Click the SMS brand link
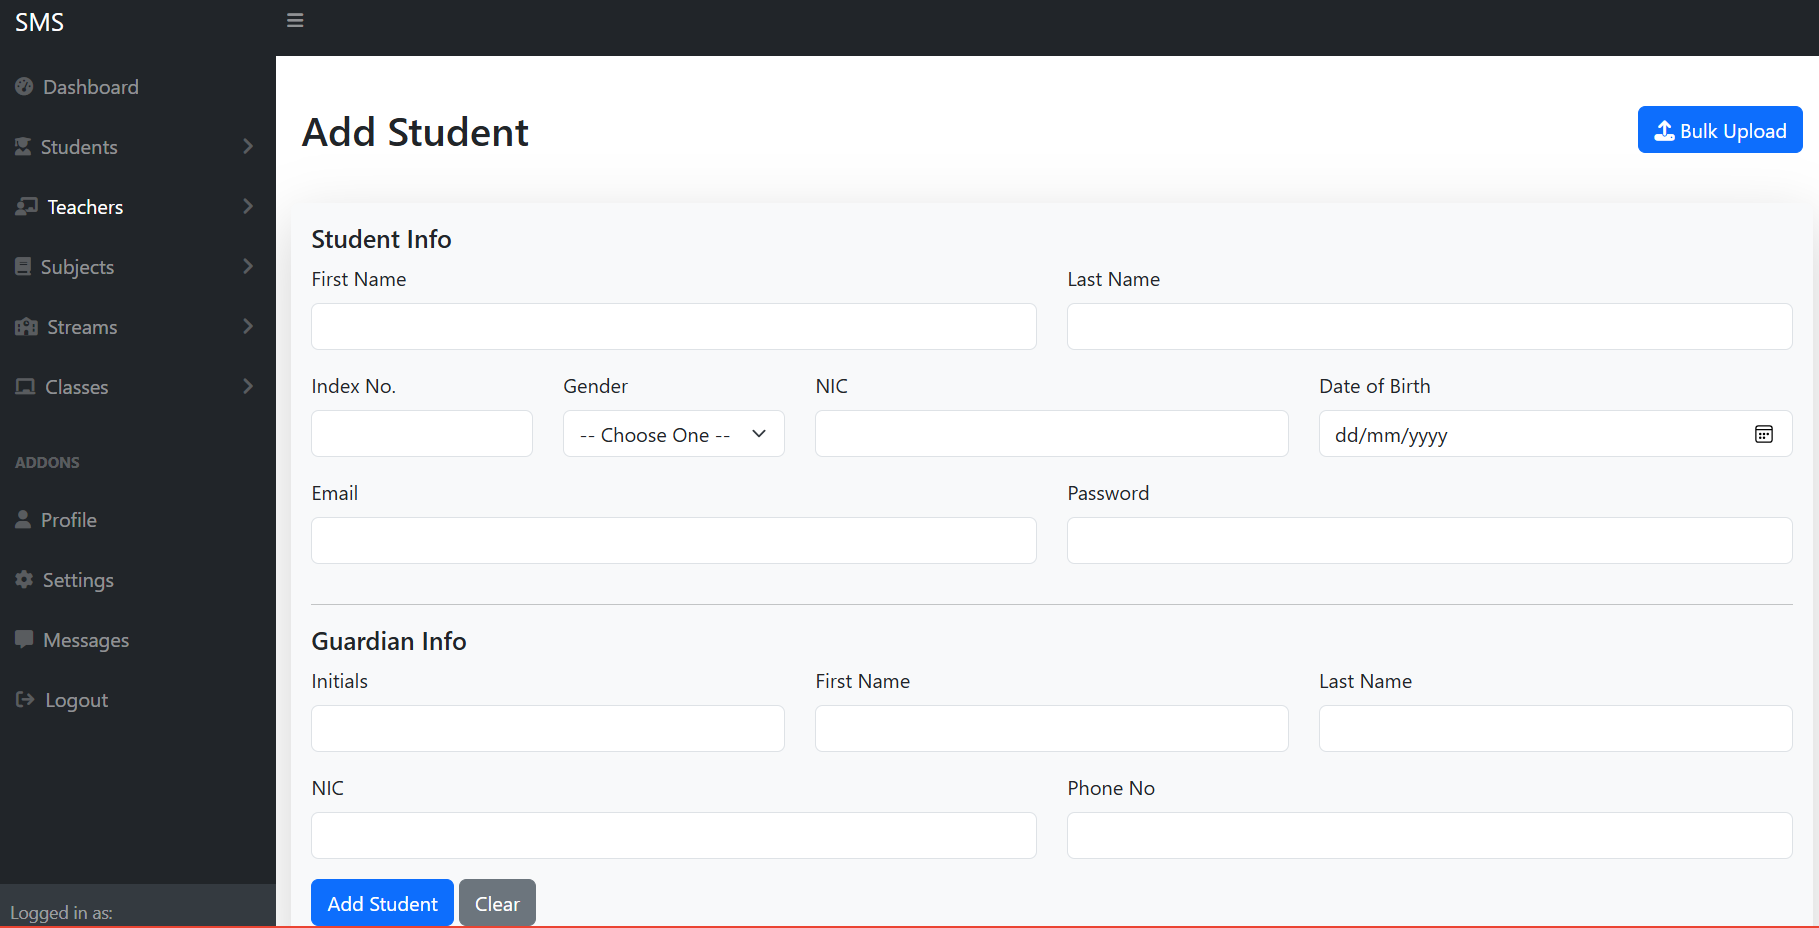 (39, 22)
